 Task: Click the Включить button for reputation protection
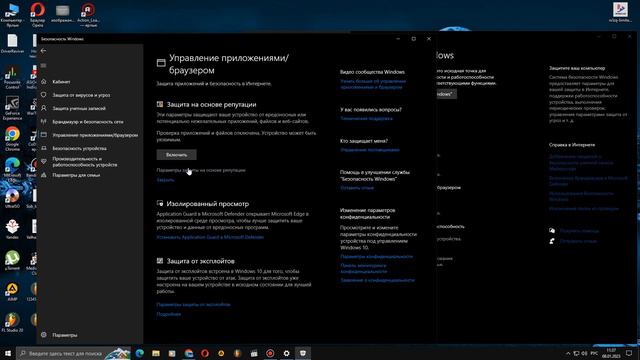[176, 155]
